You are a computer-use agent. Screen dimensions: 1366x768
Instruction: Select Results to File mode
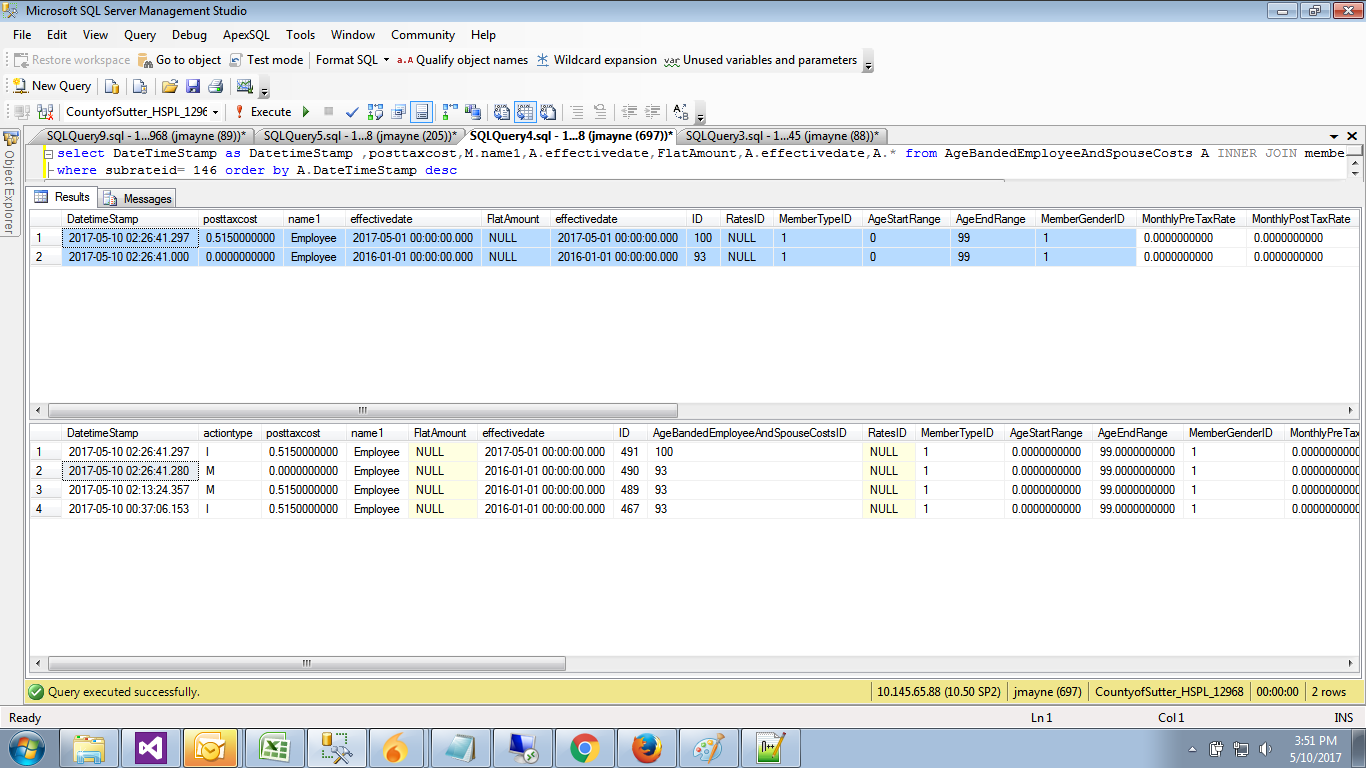[x=548, y=112]
